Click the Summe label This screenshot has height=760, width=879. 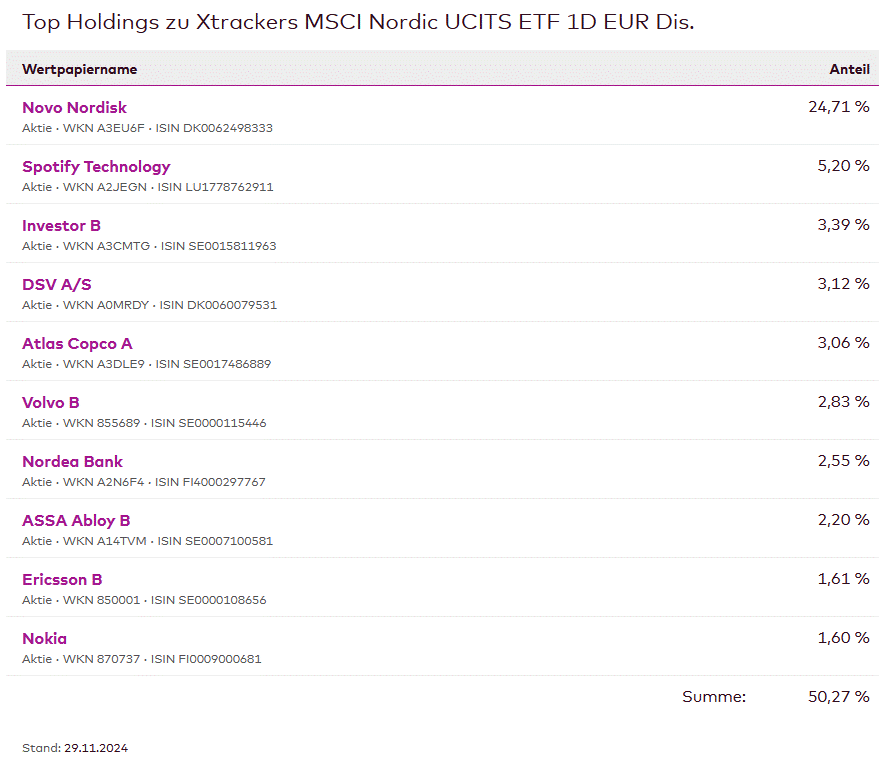point(714,696)
